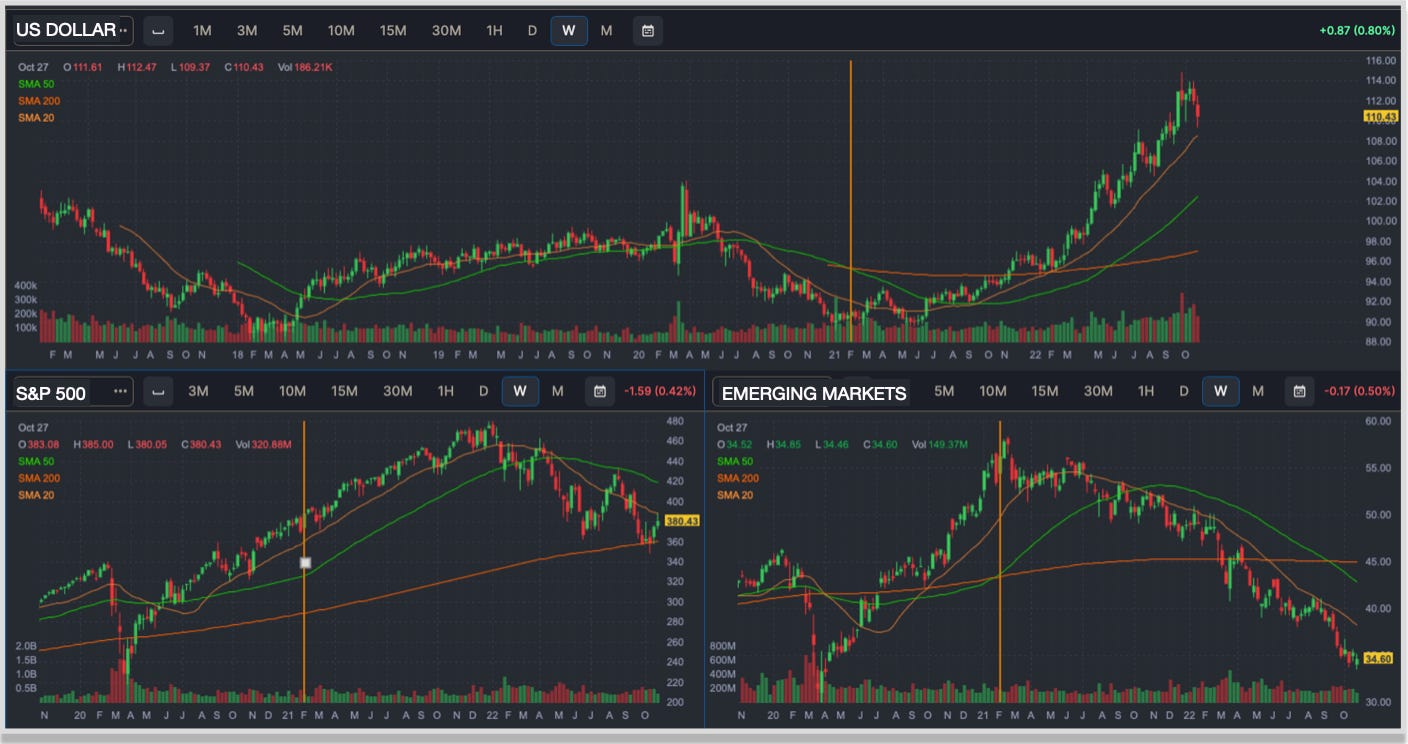Select 5M interval in S&P 500 chart

tap(244, 391)
